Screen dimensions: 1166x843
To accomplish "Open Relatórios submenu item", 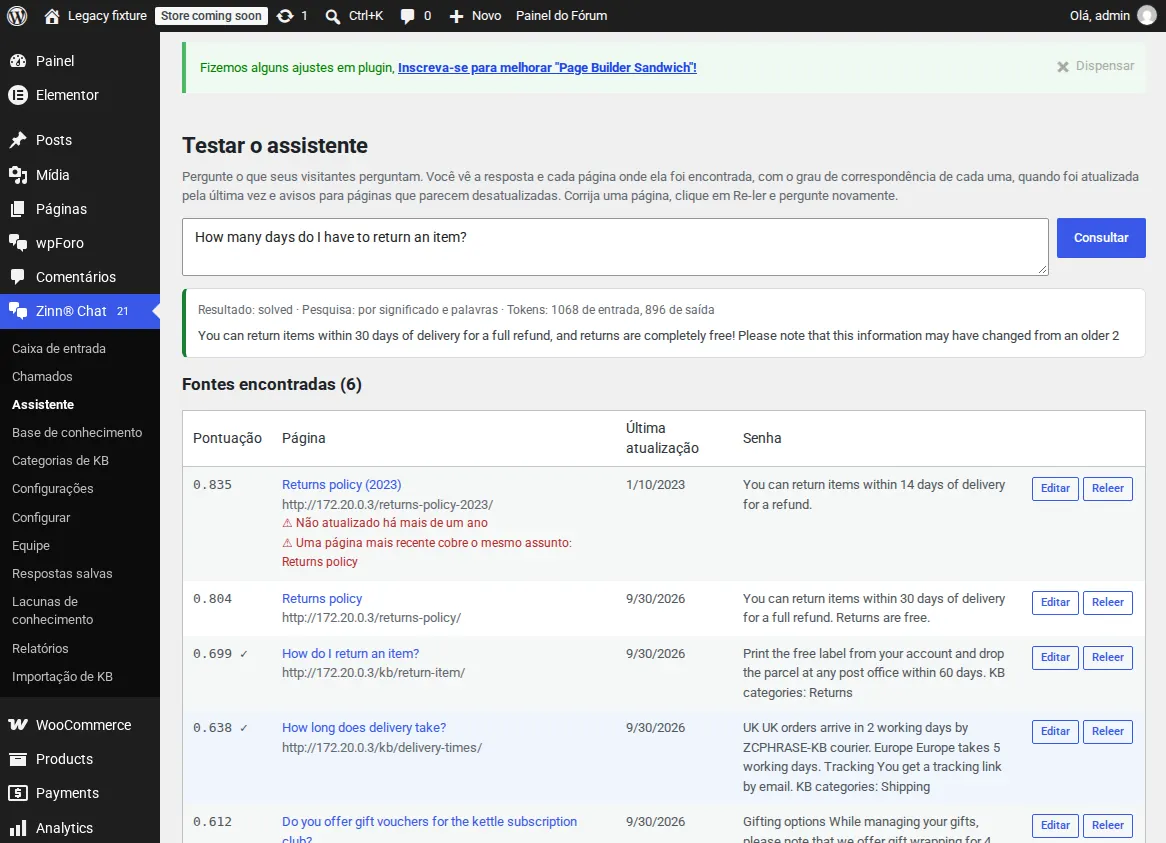I will [40, 649].
